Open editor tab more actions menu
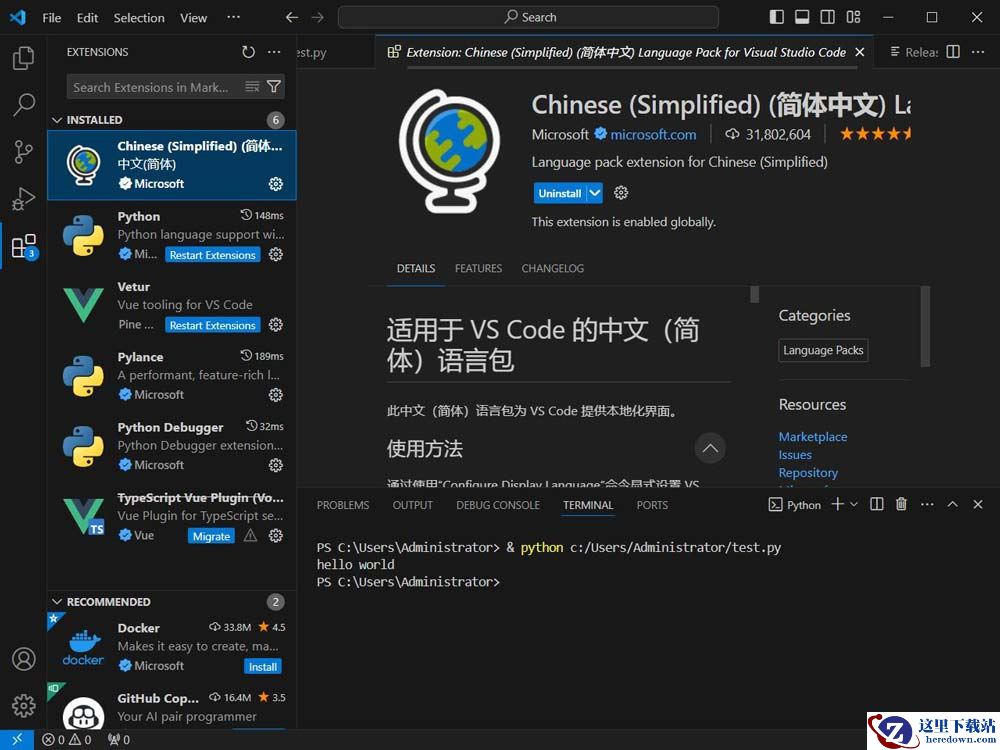The image size is (1000, 750). click(978, 52)
